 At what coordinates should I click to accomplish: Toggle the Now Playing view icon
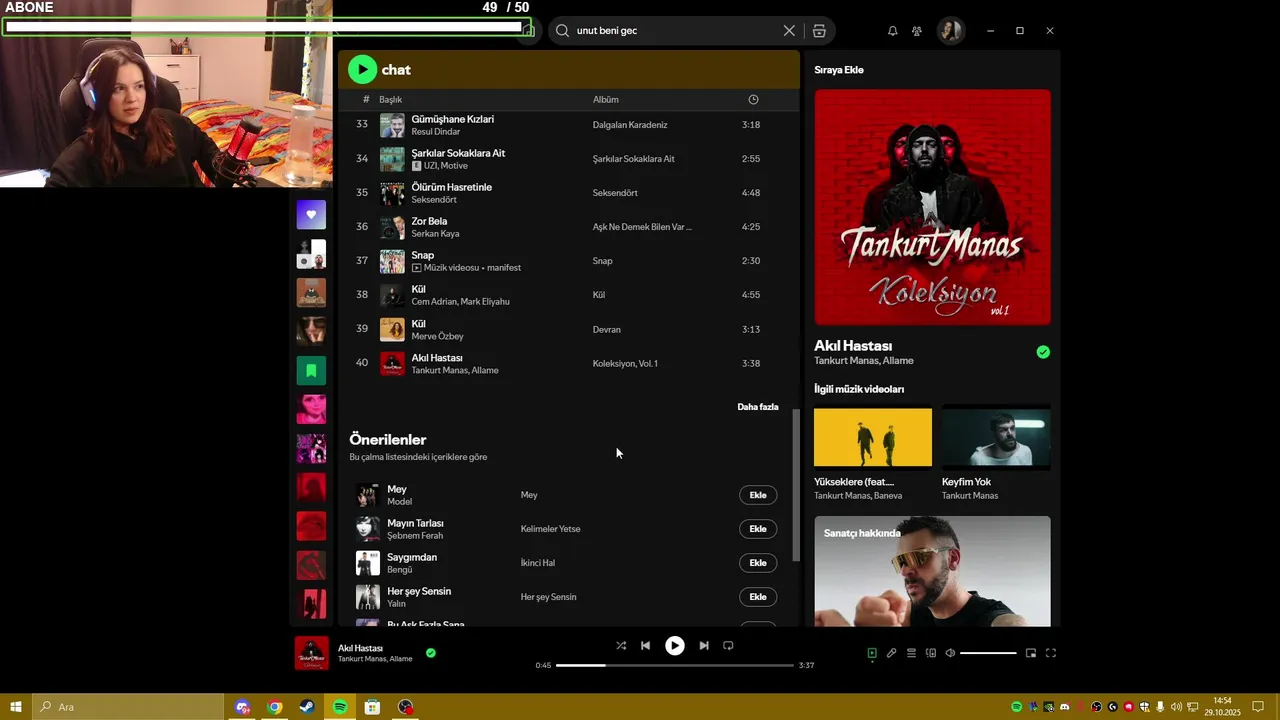[872, 653]
